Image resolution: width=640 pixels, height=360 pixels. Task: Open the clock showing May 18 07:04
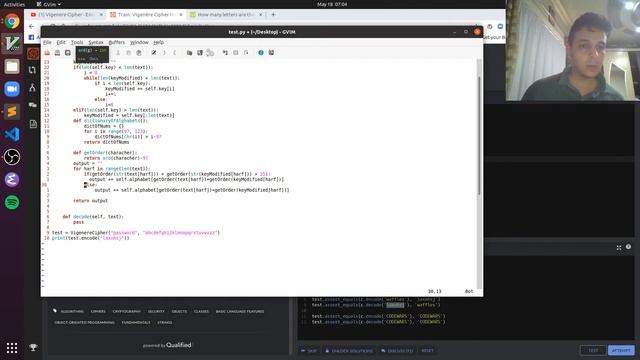point(332,4)
